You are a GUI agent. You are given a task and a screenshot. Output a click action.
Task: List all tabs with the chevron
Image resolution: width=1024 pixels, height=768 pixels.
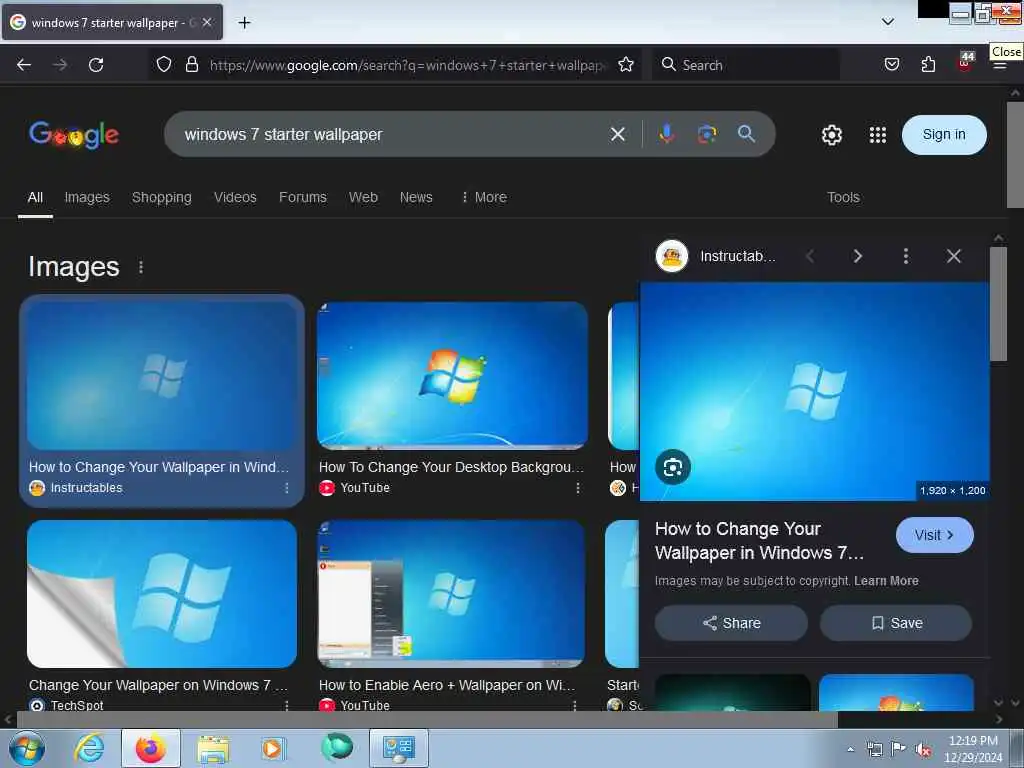pyautogui.click(x=888, y=22)
